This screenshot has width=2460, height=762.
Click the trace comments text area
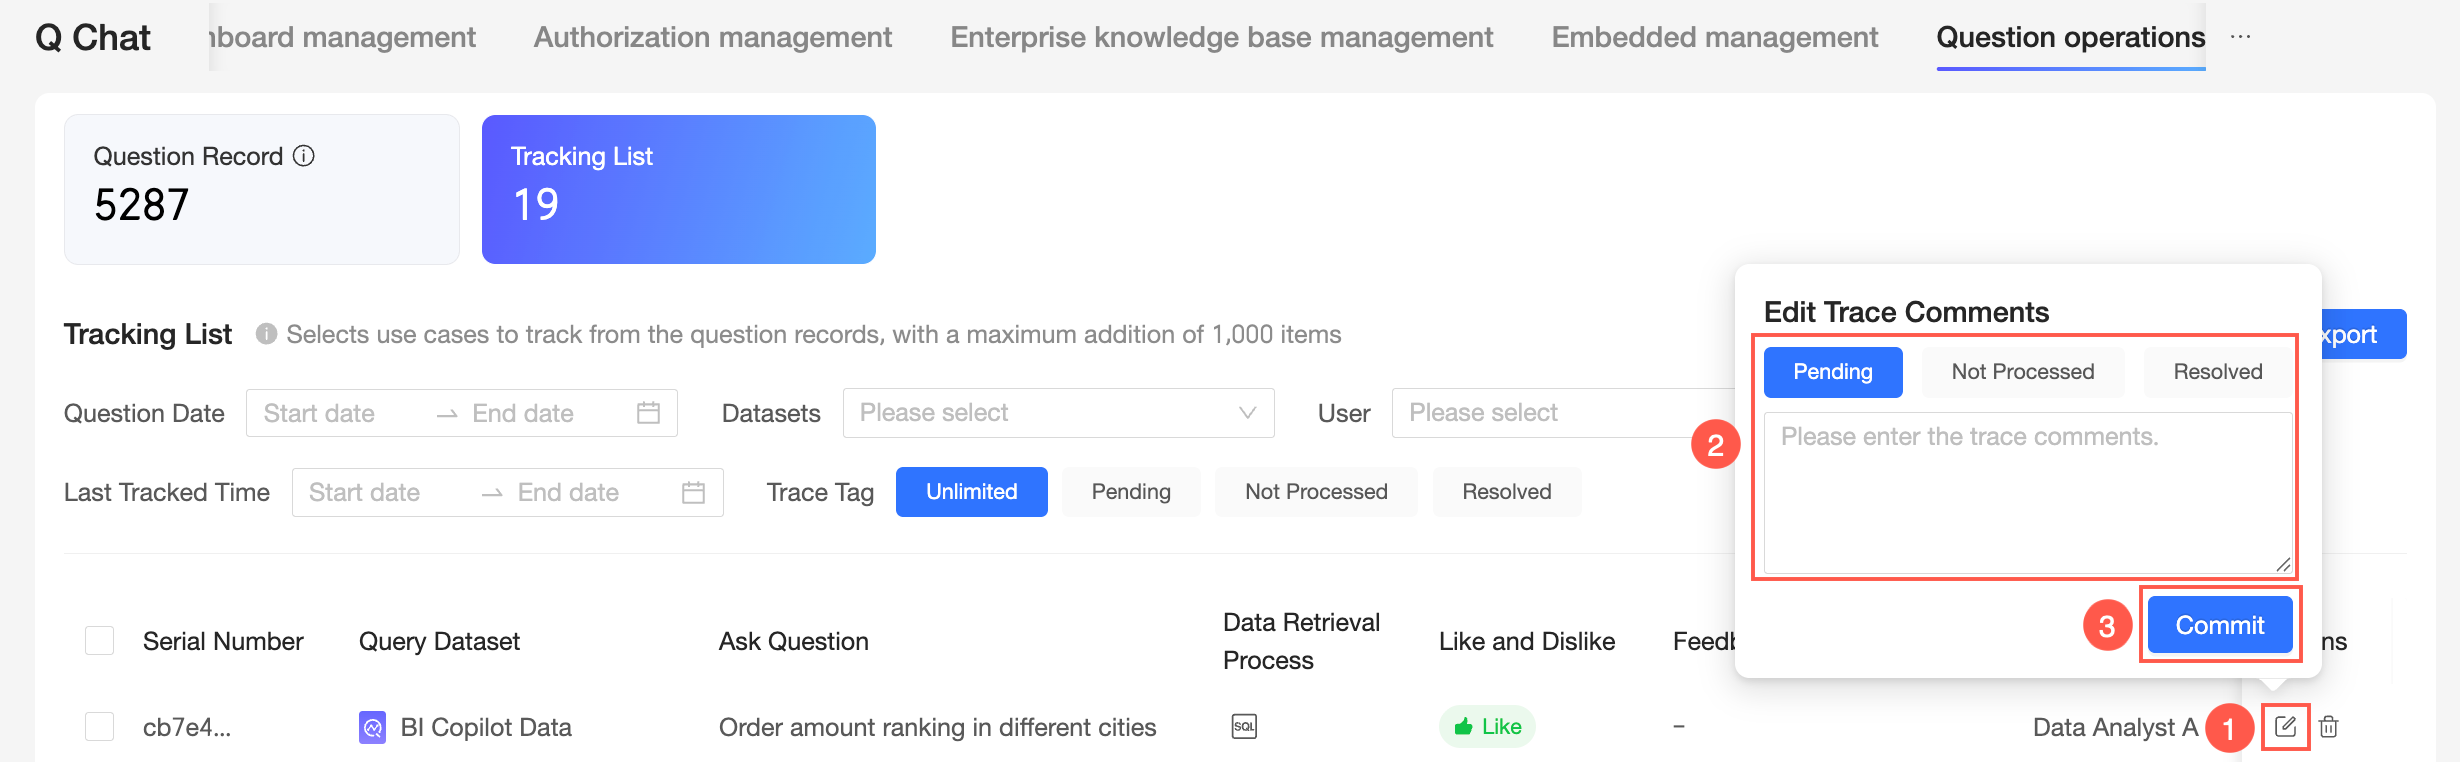coord(2026,492)
